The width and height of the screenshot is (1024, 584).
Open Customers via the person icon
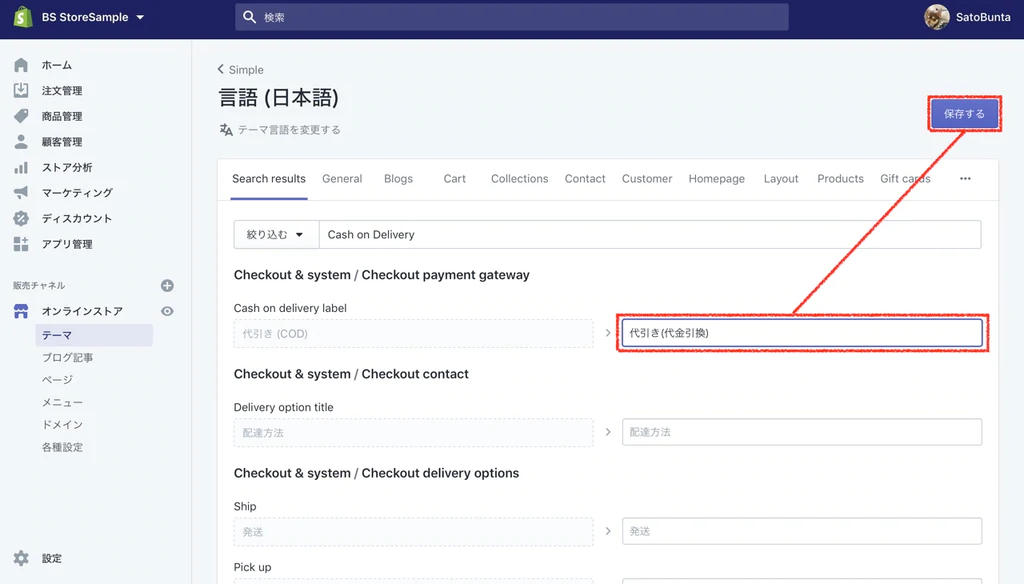pos(21,142)
